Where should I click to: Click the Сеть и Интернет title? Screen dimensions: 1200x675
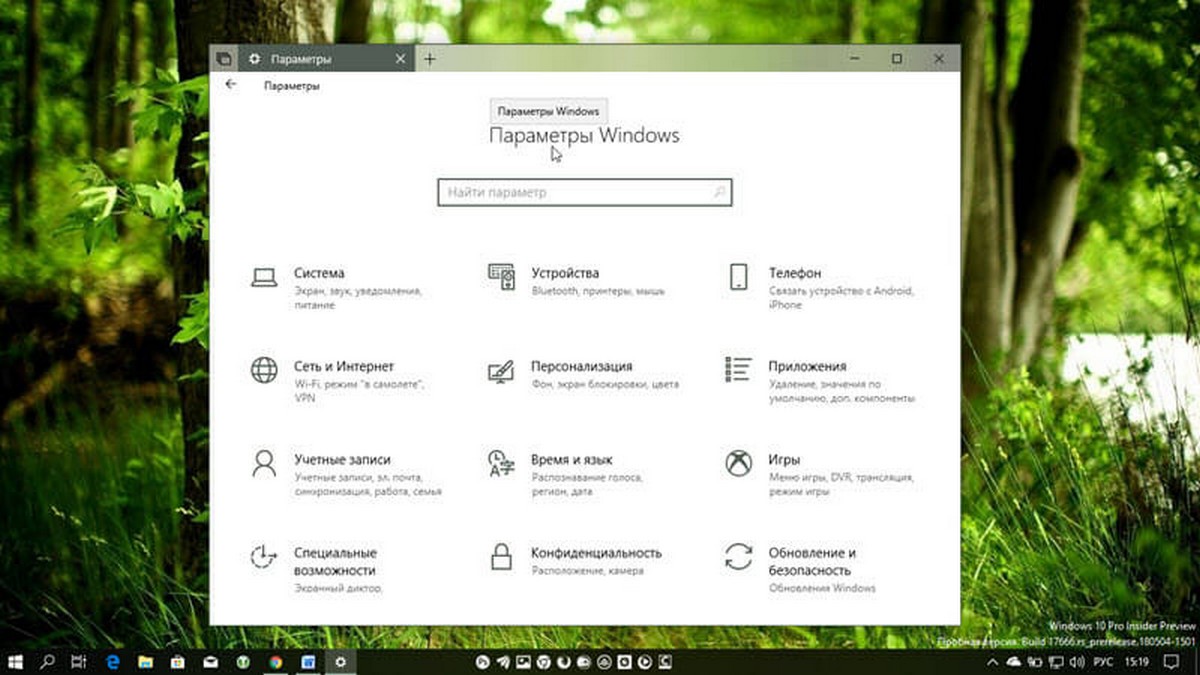tap(344, 366)
